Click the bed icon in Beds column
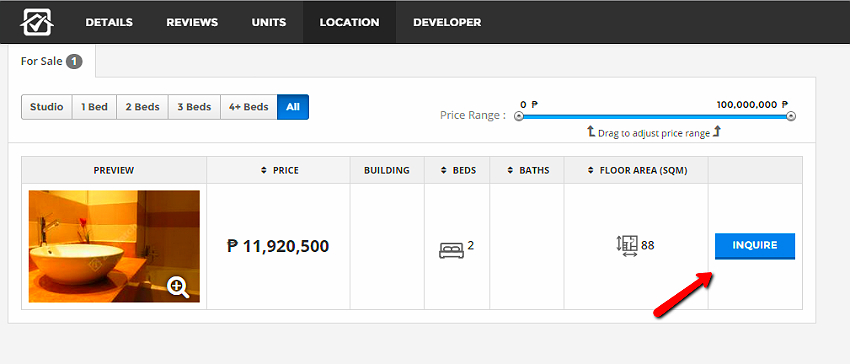The image size is (850, 364). [x=451, y=250]
